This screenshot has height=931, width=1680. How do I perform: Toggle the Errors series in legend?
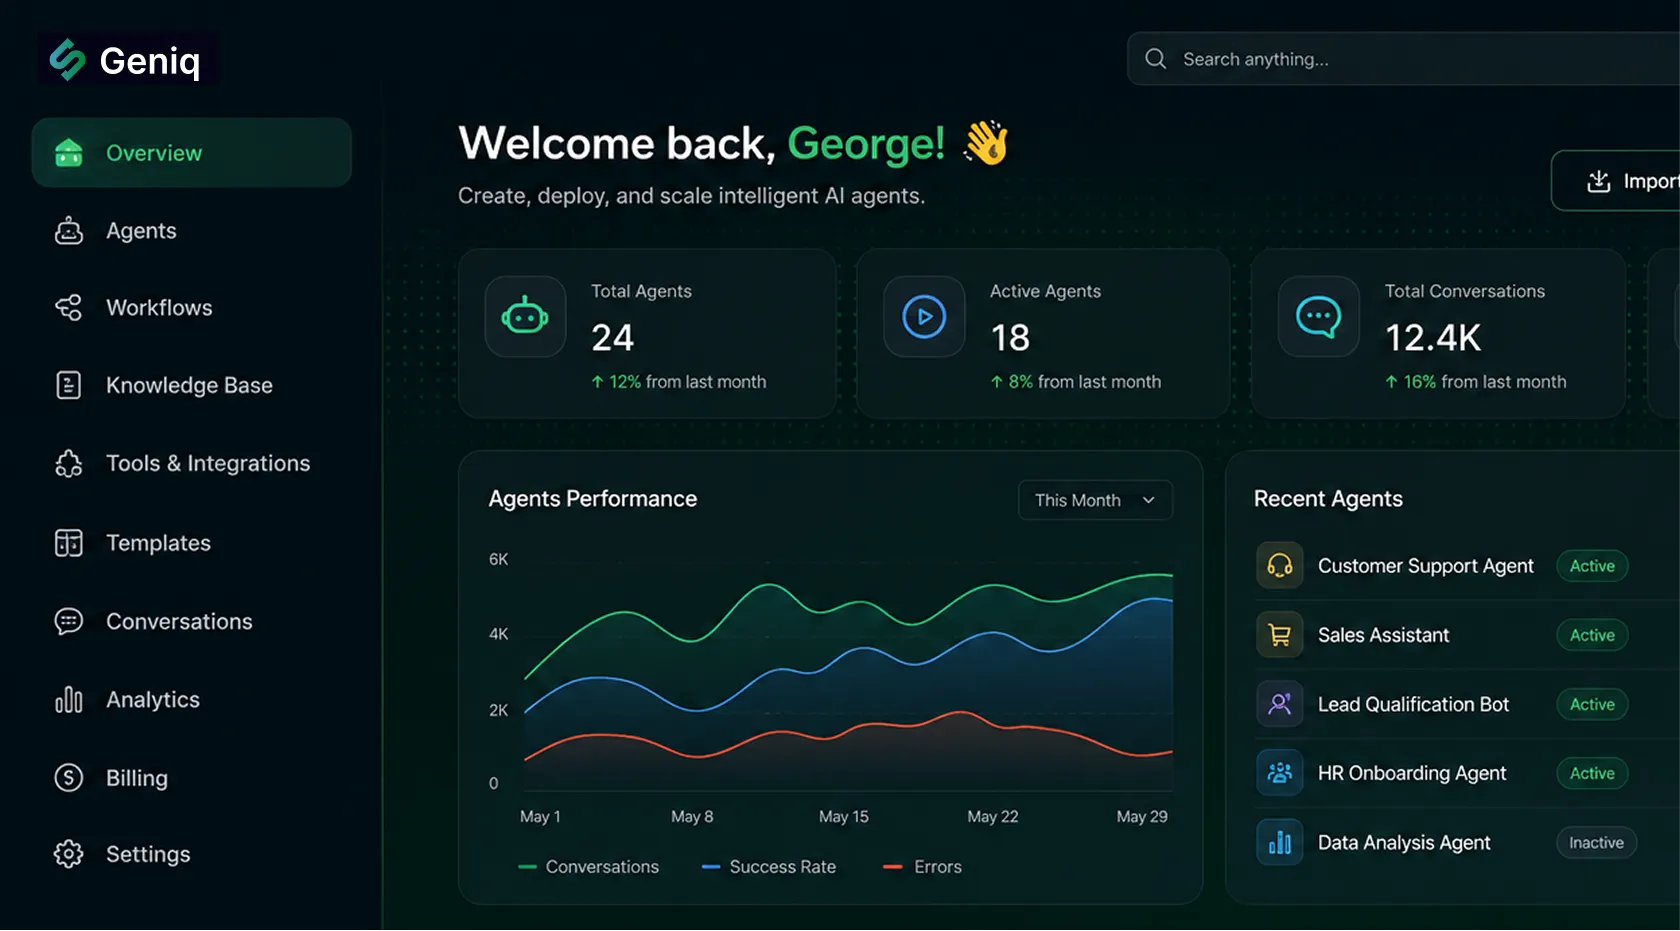click(923, 867)
